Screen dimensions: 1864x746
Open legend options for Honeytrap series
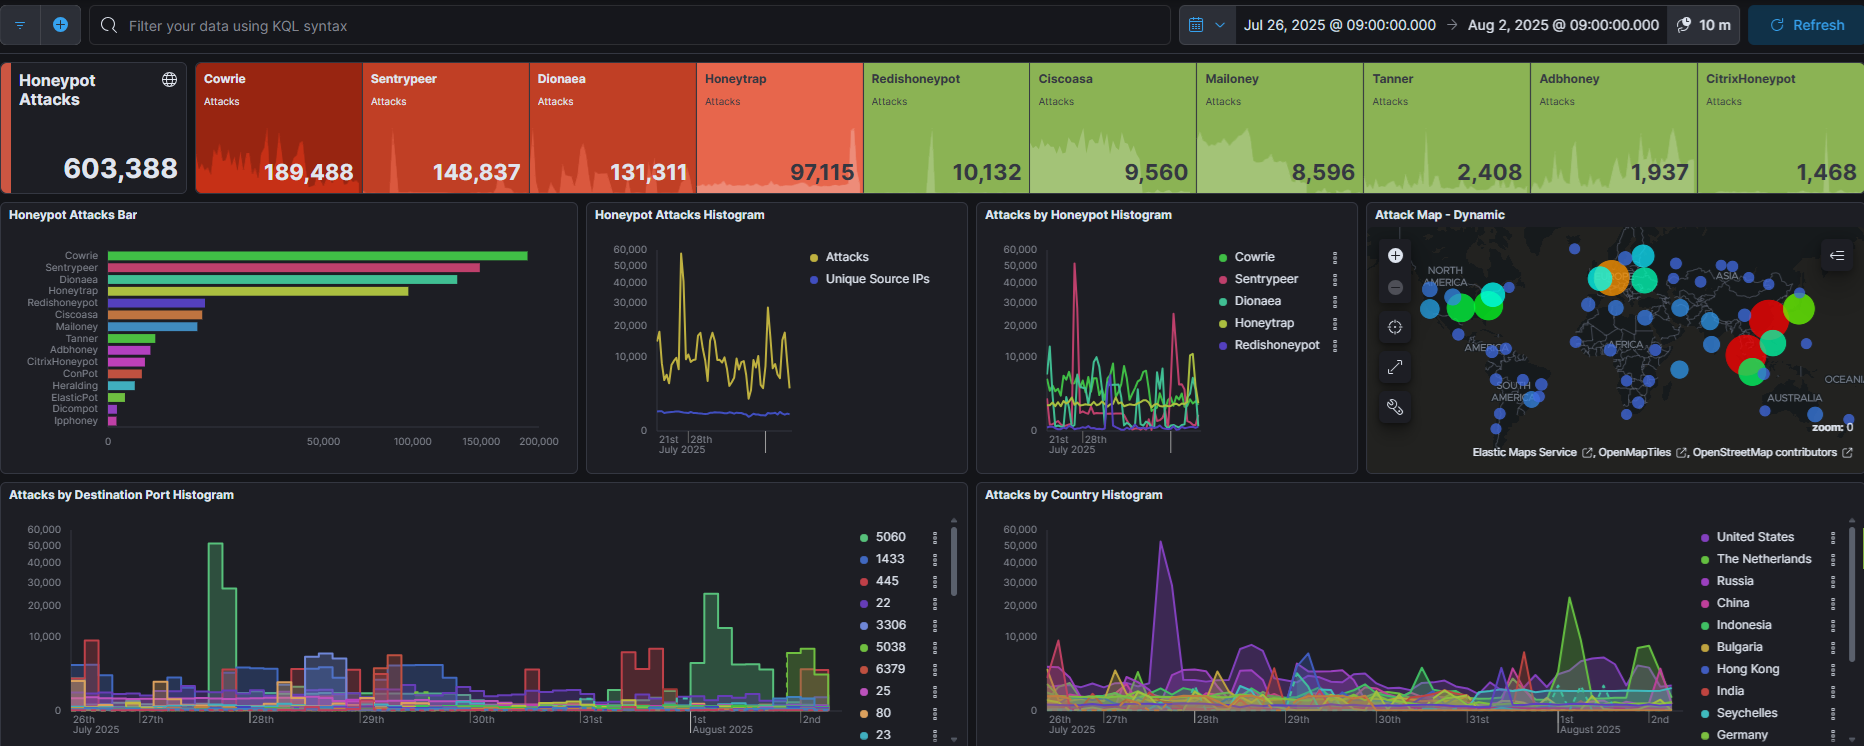(x=1335, y=323)
